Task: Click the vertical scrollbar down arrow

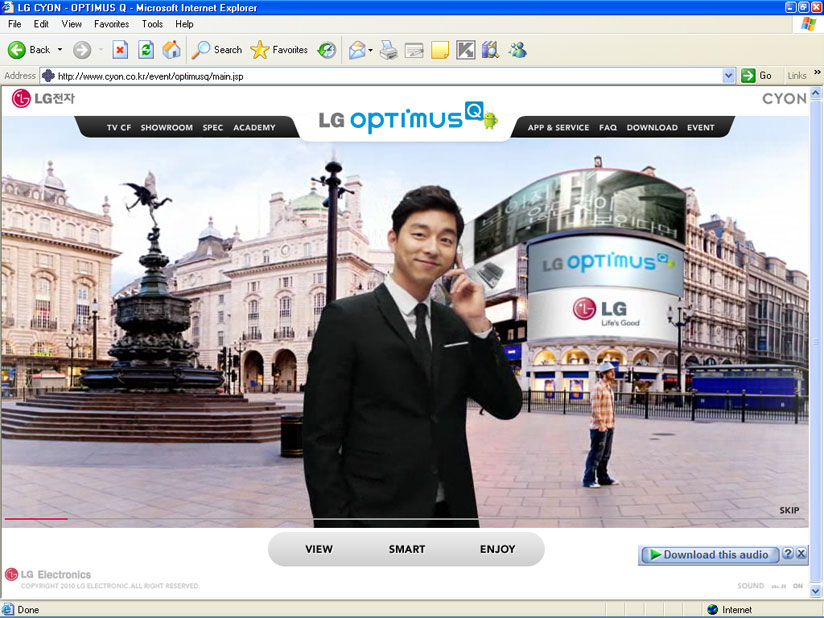Action: 816,591
